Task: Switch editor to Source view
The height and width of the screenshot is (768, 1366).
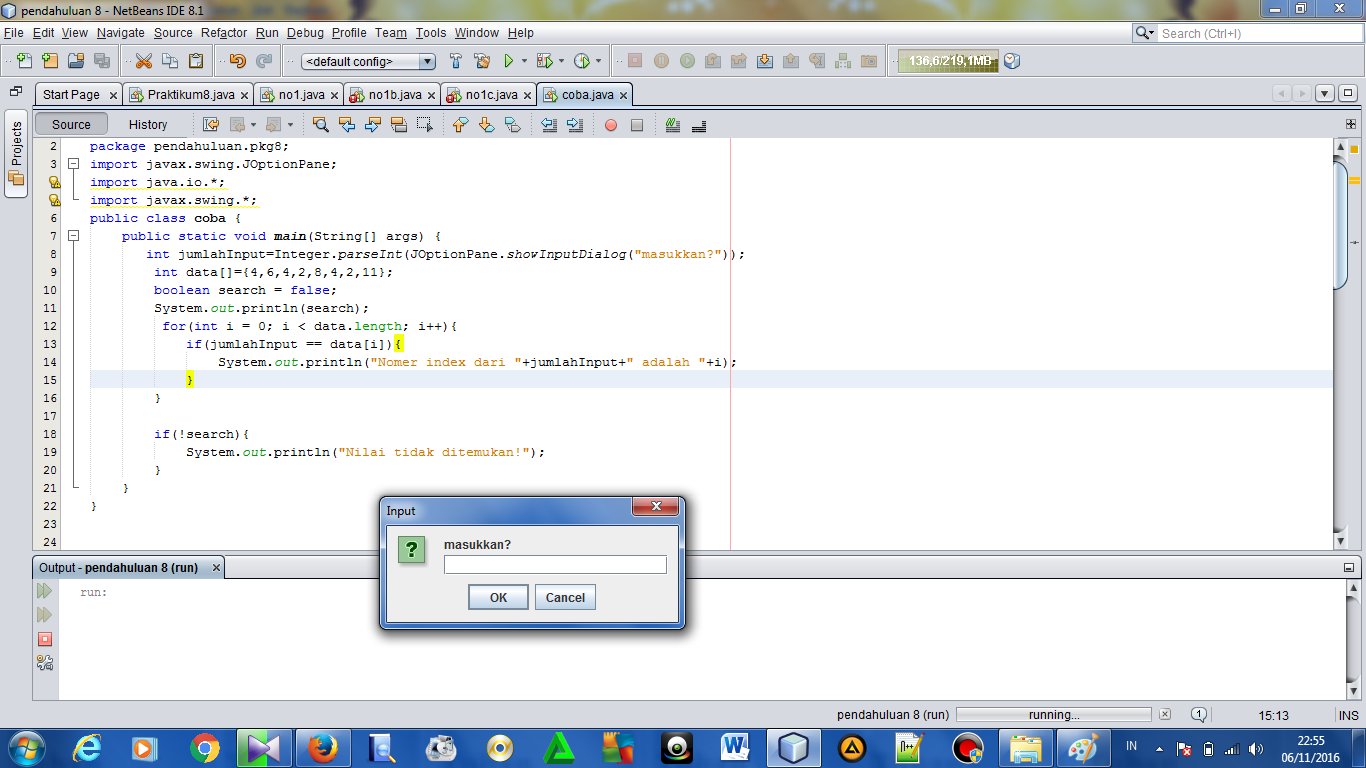Action: point(71,125)
